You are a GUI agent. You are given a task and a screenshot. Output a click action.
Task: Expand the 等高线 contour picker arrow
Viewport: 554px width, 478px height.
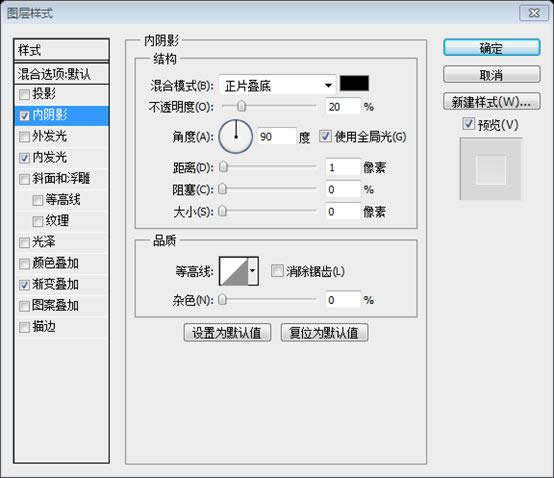(x=253, y=271)
